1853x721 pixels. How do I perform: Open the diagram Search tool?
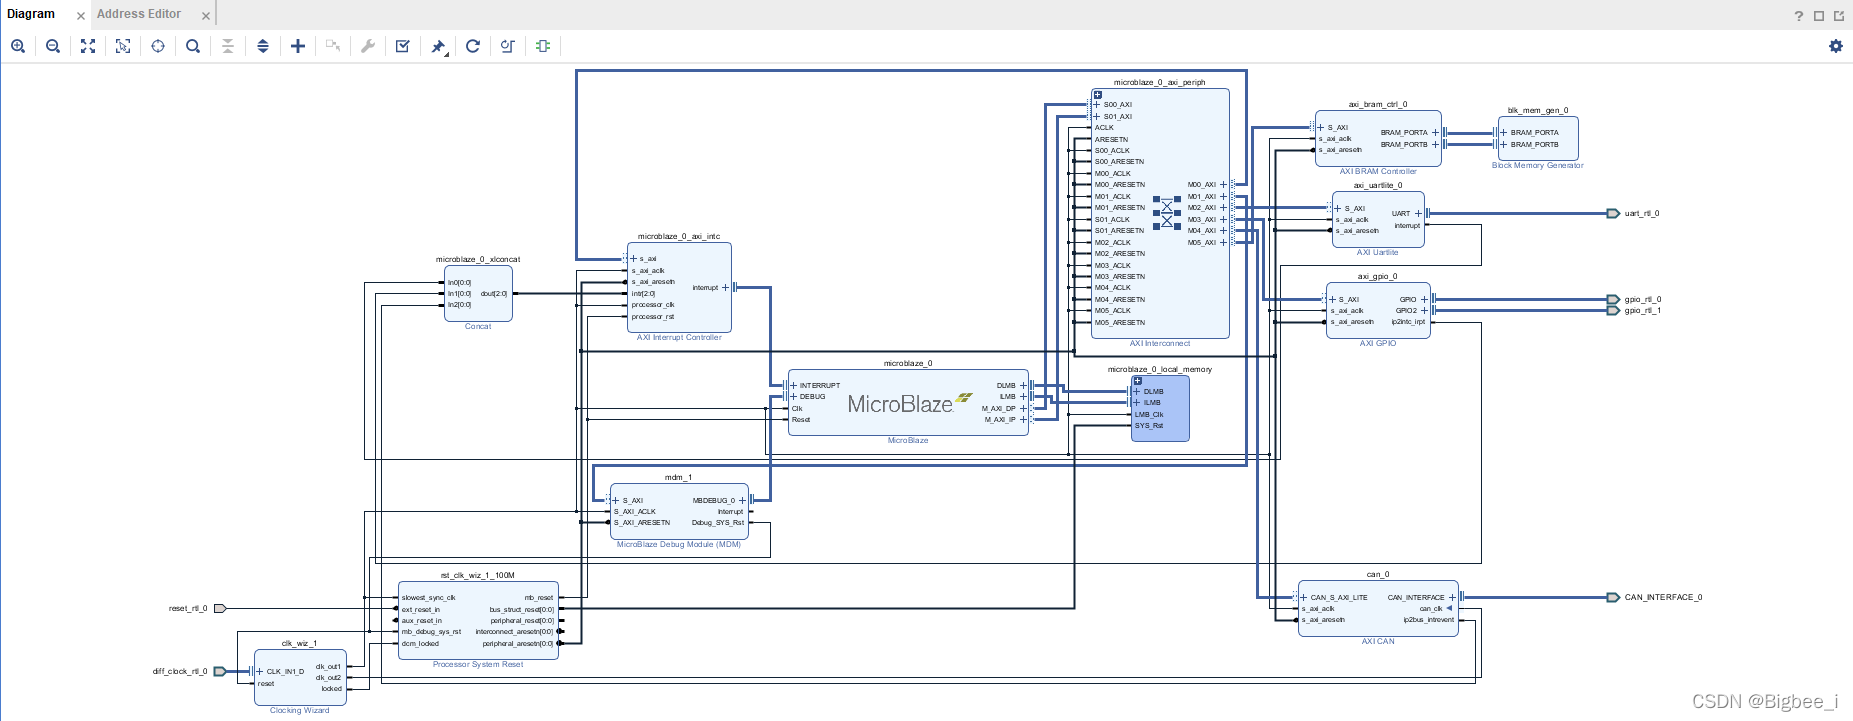[193, 46]
